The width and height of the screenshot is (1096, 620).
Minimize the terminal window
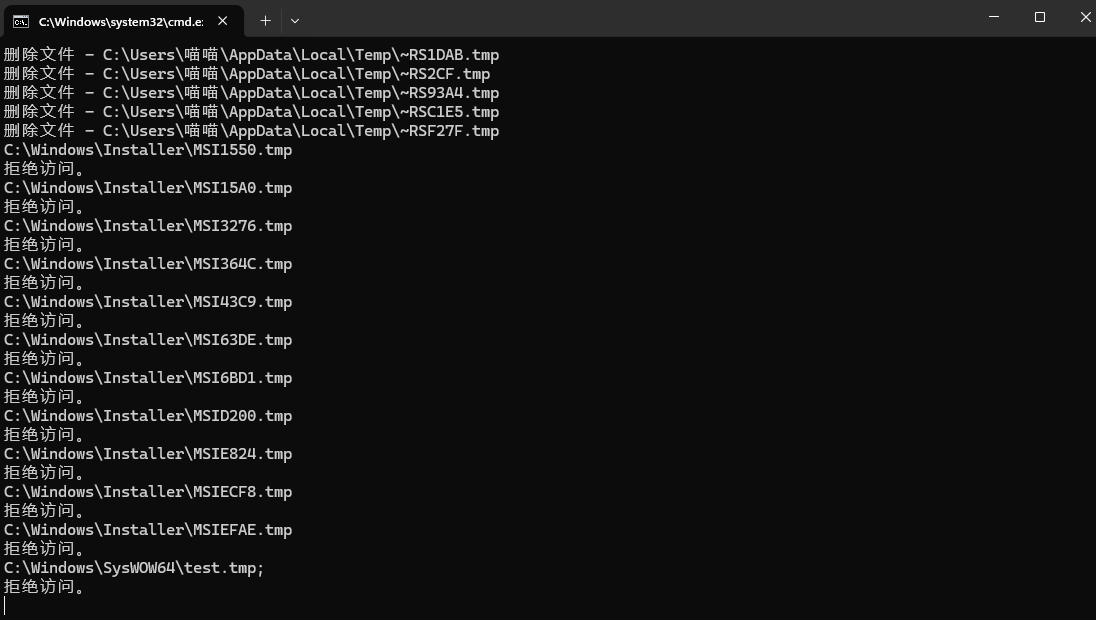point(994,17)
